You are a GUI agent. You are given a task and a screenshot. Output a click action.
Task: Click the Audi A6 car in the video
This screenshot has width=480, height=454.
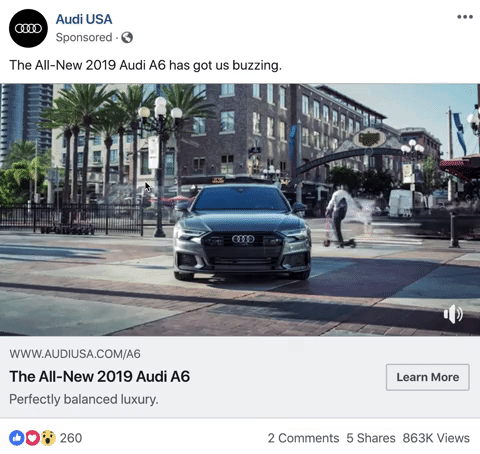242,232
